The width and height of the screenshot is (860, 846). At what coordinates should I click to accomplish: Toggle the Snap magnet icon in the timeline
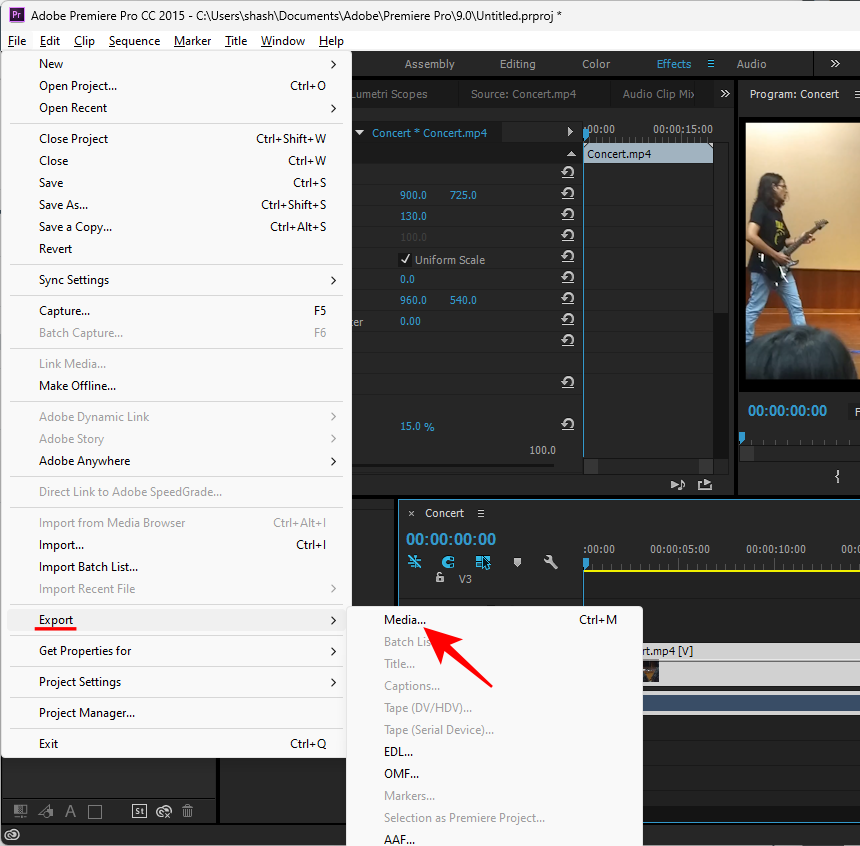pyautogui.click(x=448, y=561)
